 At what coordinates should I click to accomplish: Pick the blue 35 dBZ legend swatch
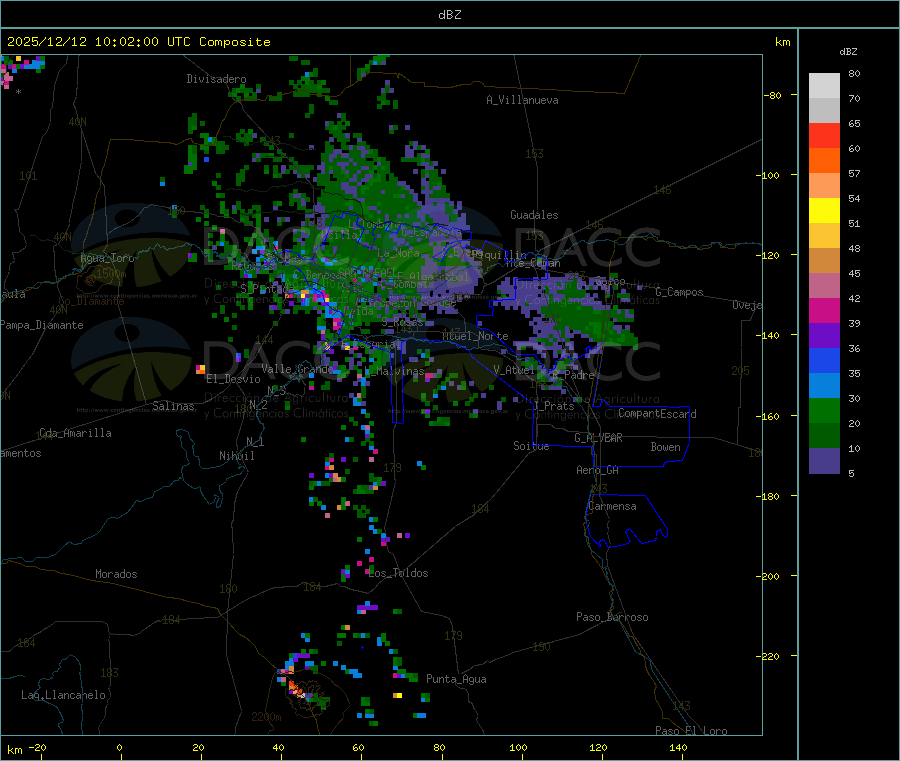(x=824, y=360)
